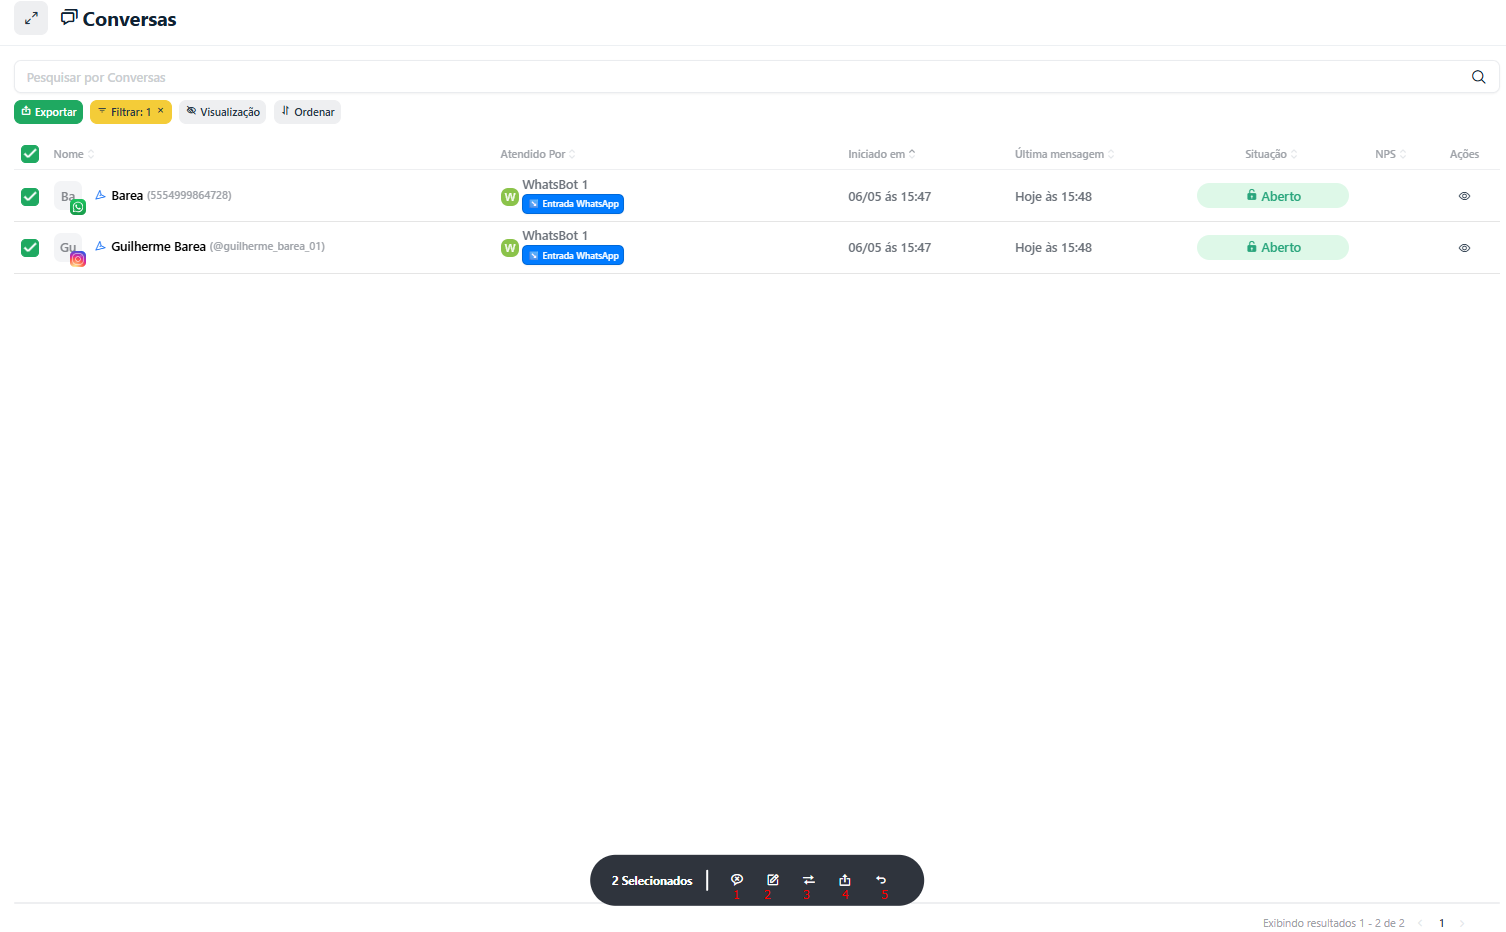Click the Barea avatar with WhatsApp badge
Screen dimensions: 1506x932
coord(68,196)
